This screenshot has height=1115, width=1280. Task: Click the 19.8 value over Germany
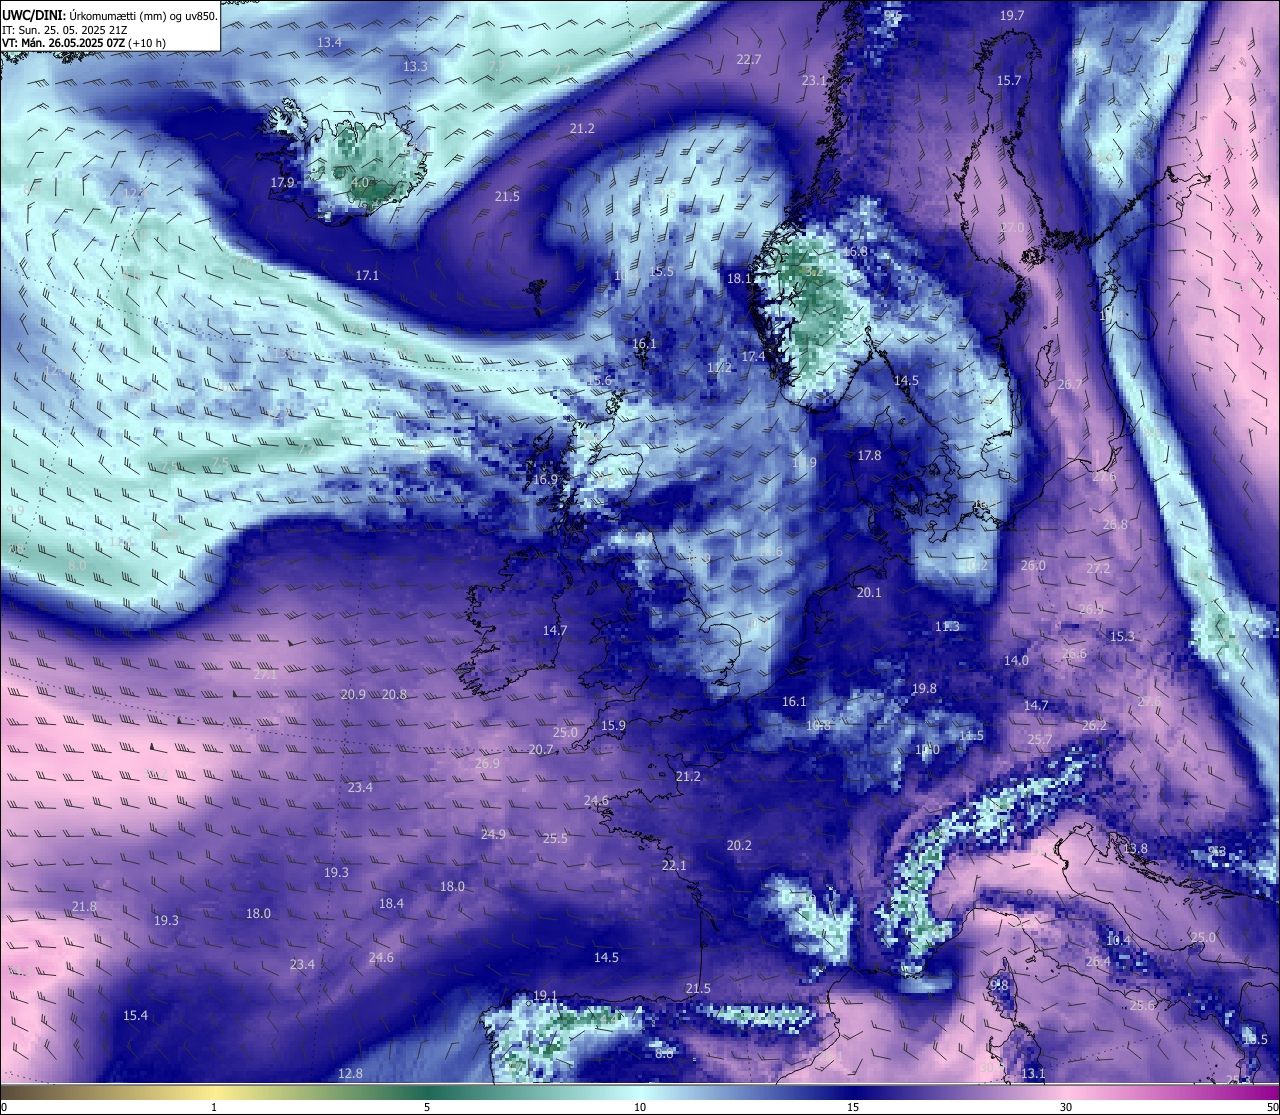click(x=924, y=689)
